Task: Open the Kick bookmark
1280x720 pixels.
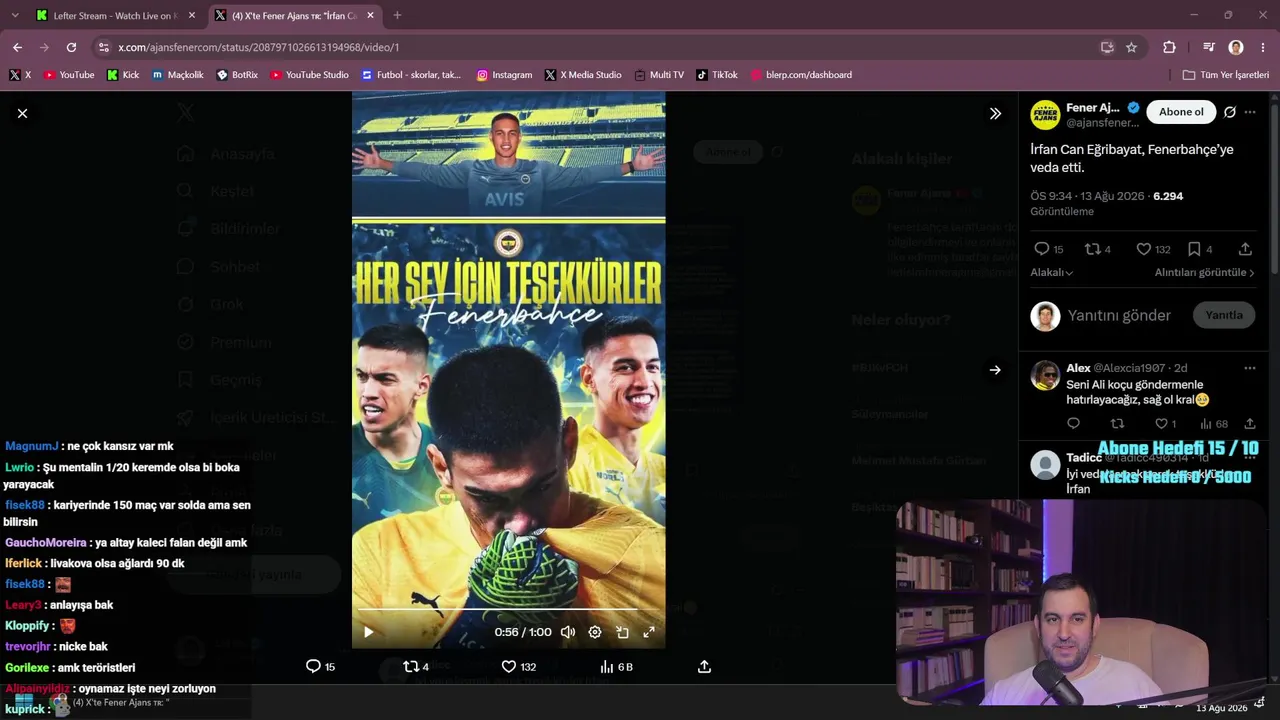Action: click(x=123, y=75)
